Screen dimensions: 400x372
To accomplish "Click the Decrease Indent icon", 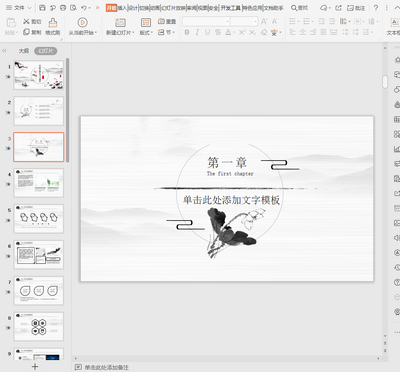I will [322, 22].
